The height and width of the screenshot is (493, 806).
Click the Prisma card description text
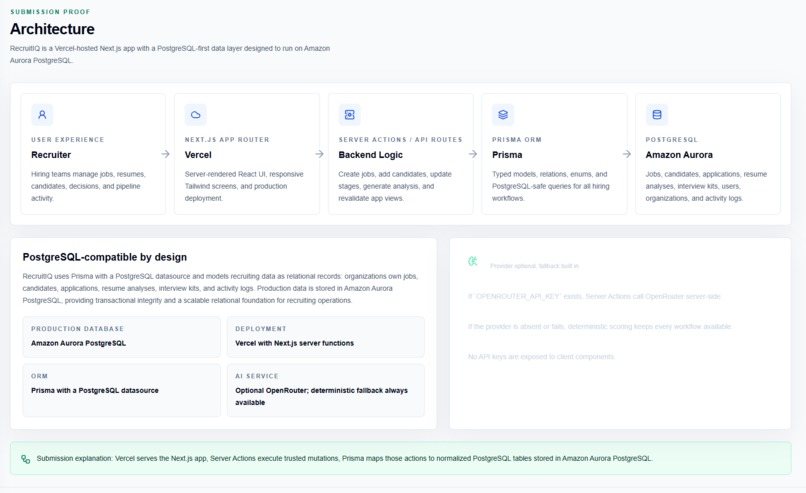[551, 186]
